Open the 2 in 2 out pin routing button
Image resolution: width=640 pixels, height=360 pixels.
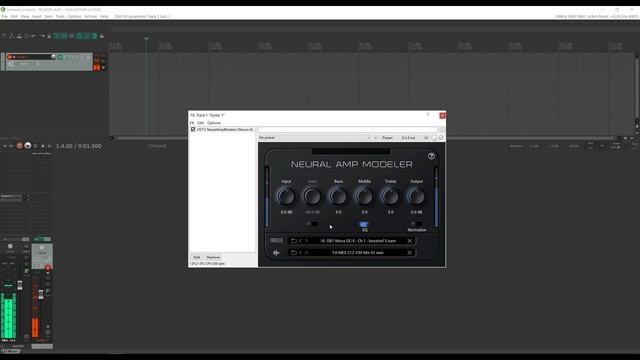click(x=408, y=138)
